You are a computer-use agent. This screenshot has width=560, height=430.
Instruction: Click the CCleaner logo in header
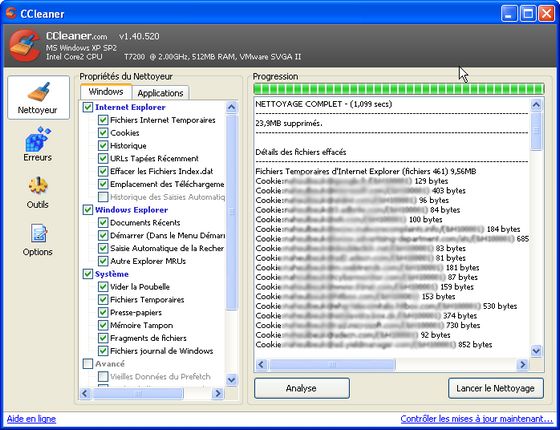pos(24,46)
